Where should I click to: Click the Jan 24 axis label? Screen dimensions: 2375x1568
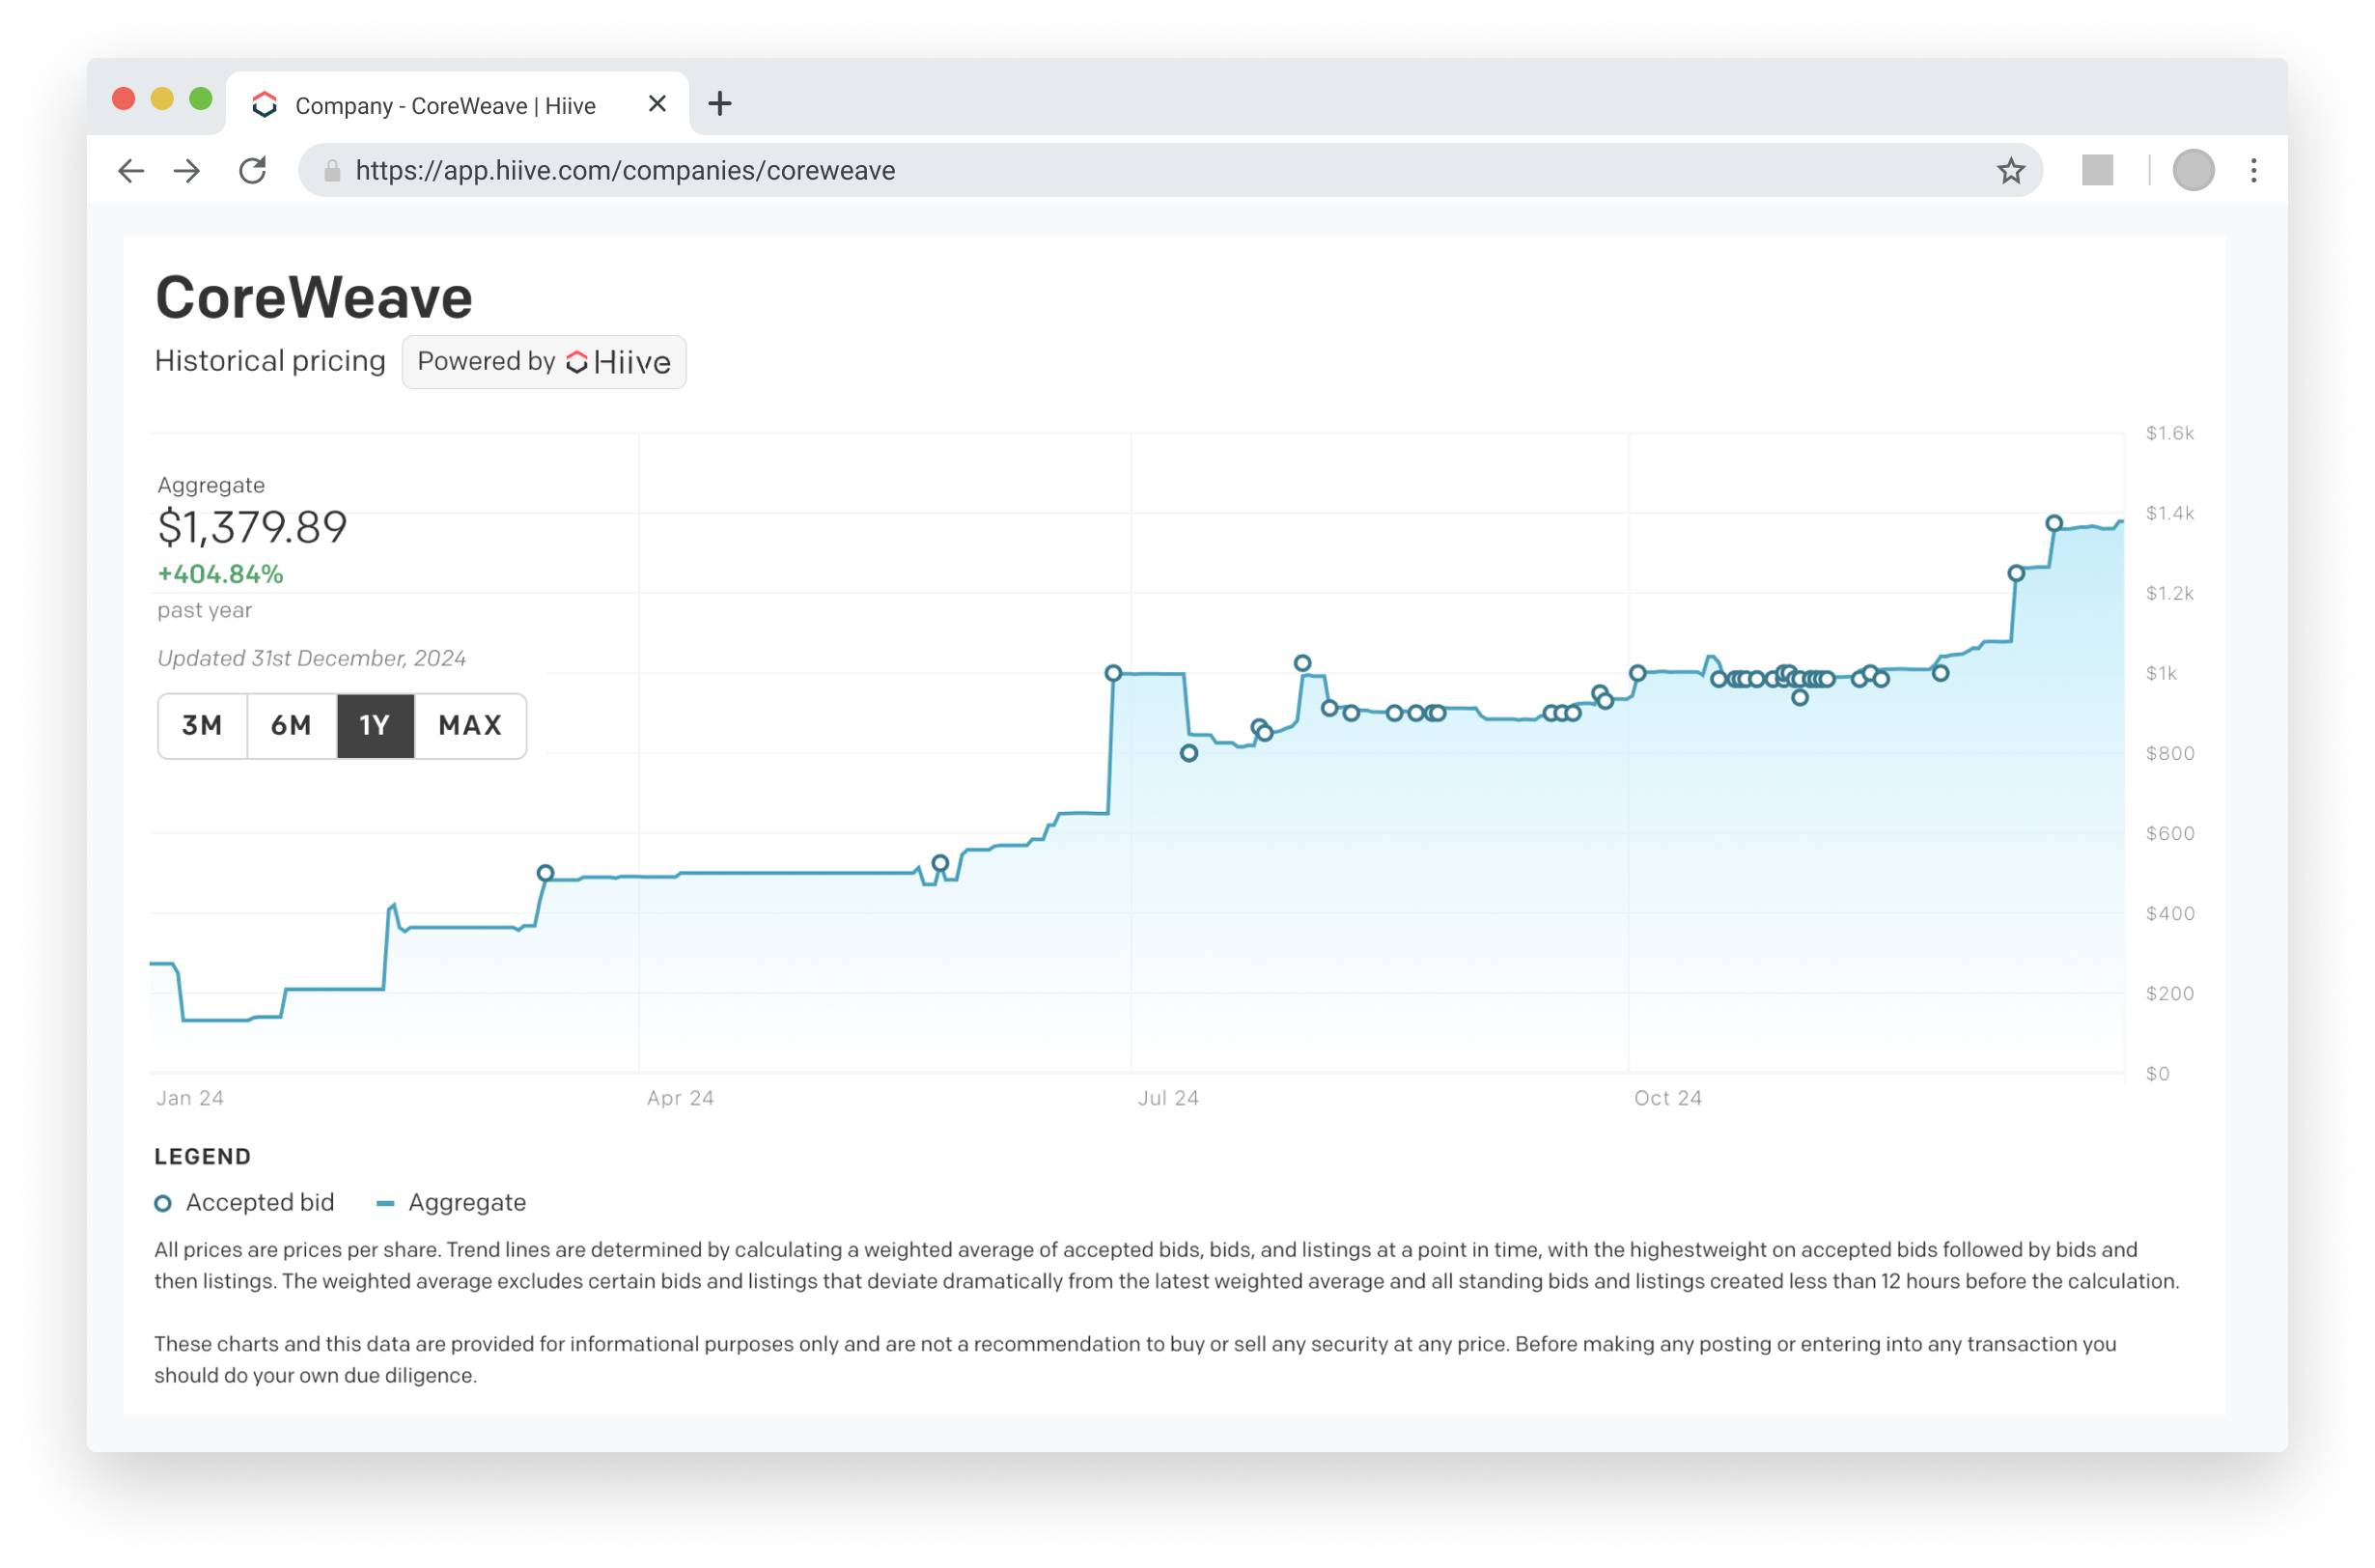pos(190,1098)
